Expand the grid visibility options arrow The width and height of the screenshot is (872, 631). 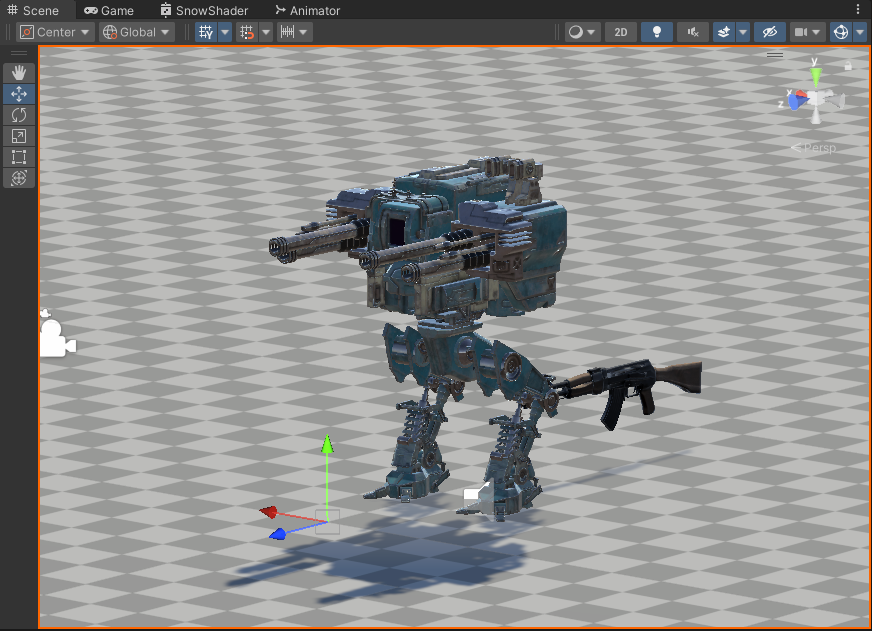pos(225,32)
